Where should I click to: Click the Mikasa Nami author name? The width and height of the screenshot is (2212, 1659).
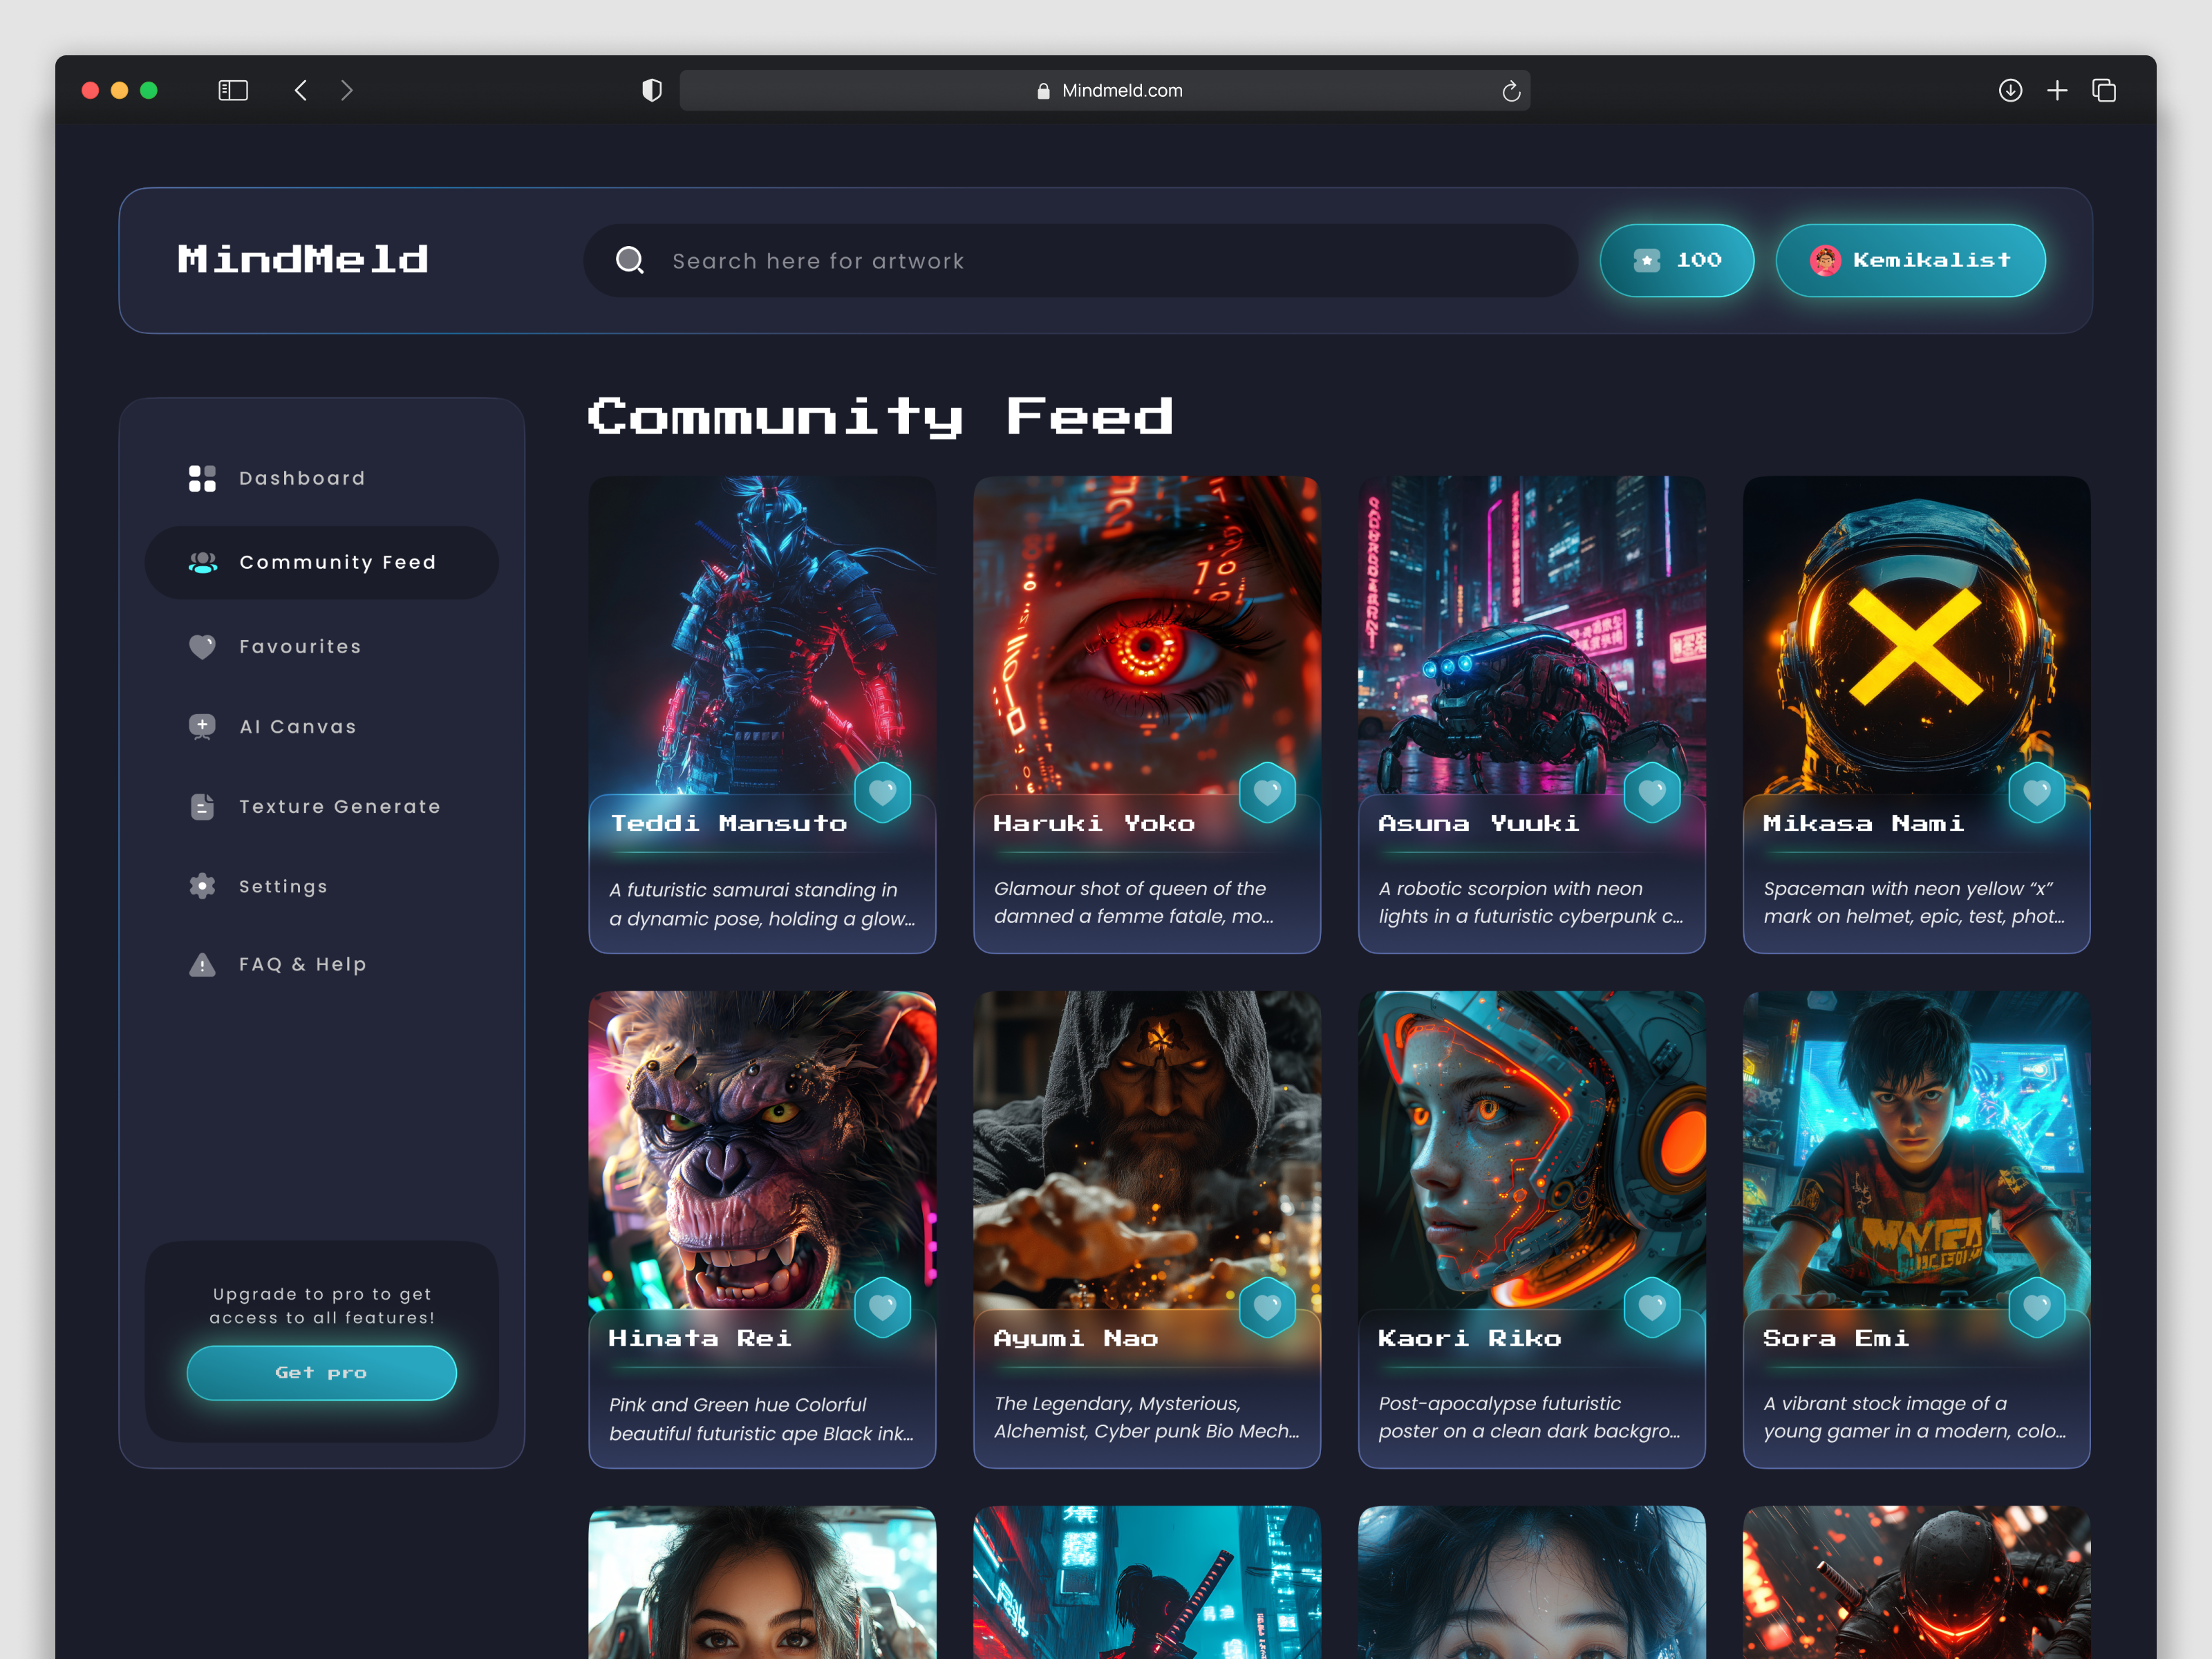1864,823
